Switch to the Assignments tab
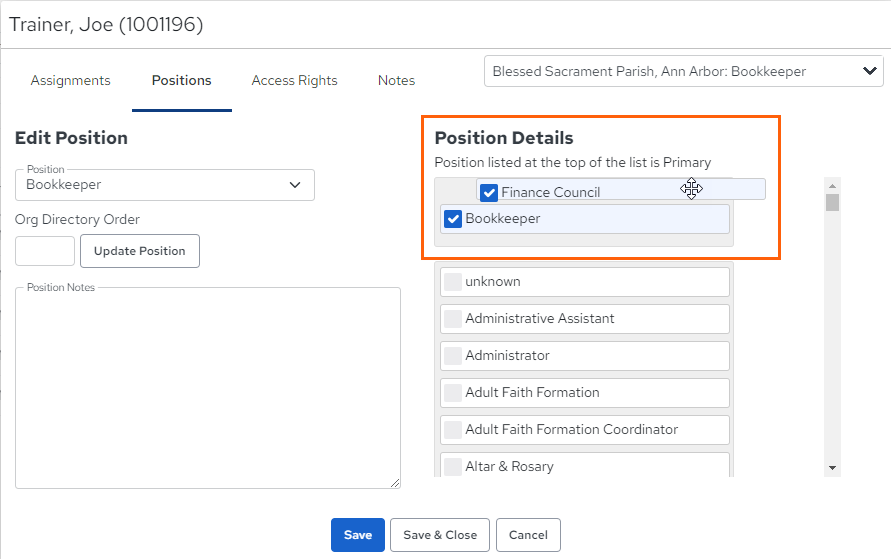This screenshot has width=891, height=559. [x=70, y=81]
